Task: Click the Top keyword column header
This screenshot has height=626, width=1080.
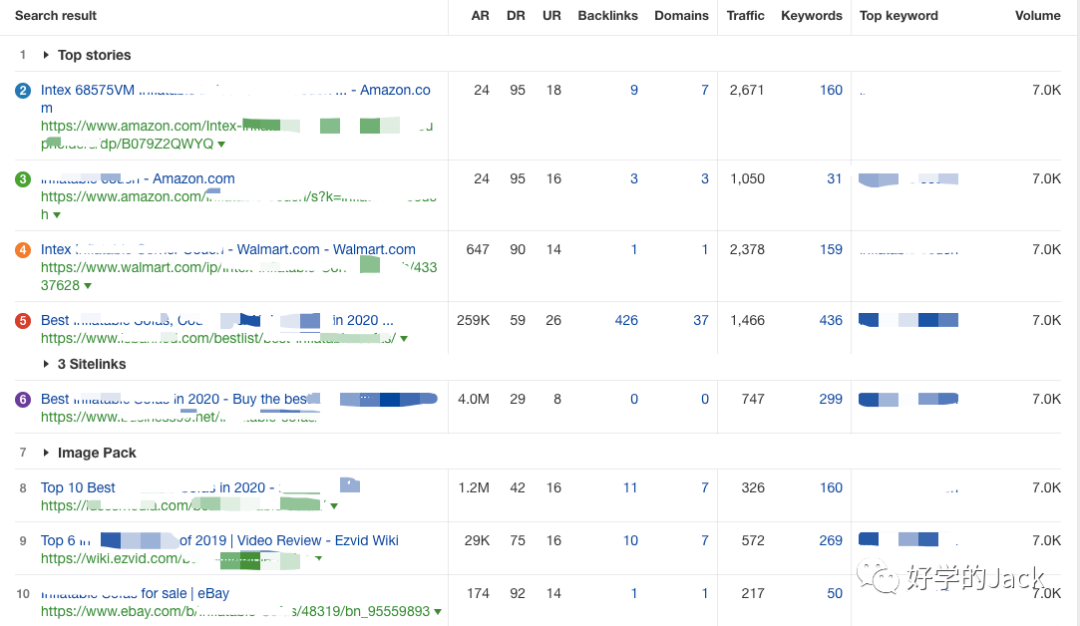Action: 899,16
